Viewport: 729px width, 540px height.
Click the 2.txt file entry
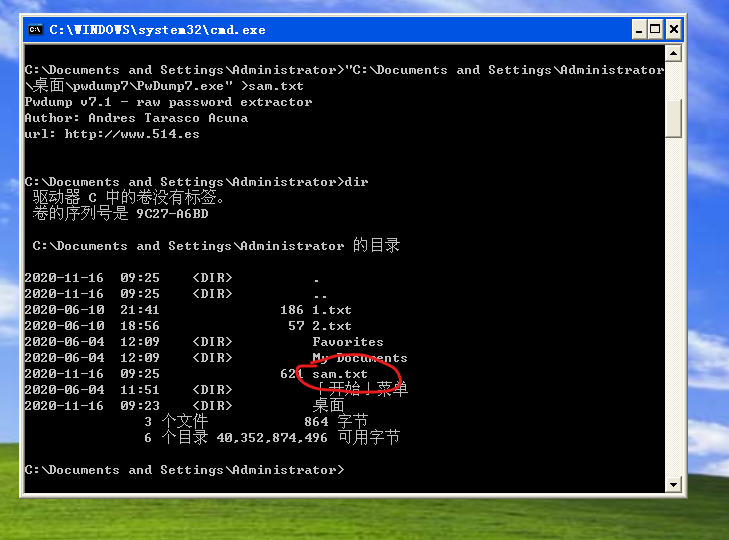(331, 326)
